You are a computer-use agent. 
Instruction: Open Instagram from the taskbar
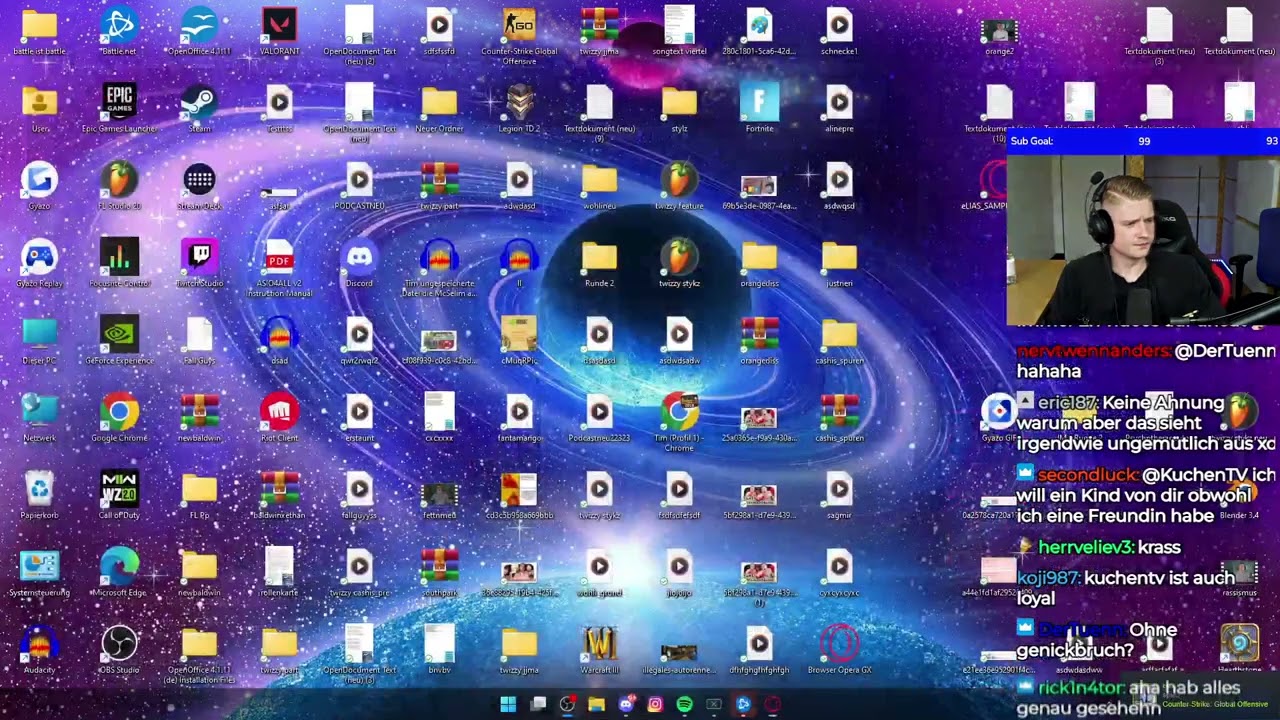(x=655, y=704)
